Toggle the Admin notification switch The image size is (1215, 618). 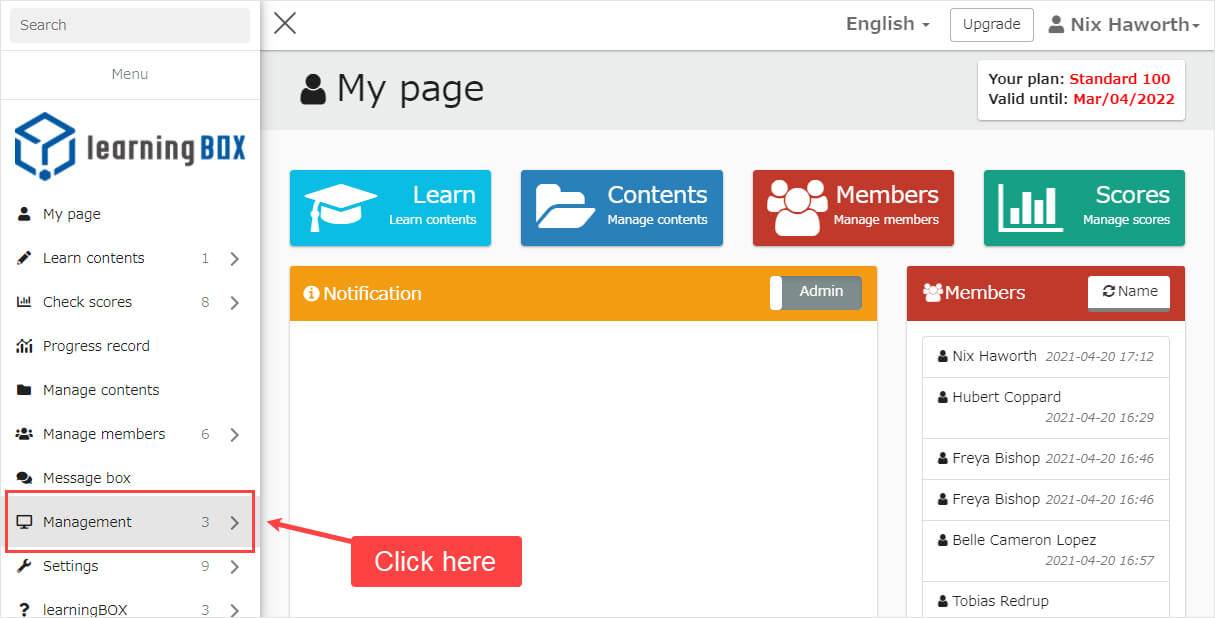point(815,292)
